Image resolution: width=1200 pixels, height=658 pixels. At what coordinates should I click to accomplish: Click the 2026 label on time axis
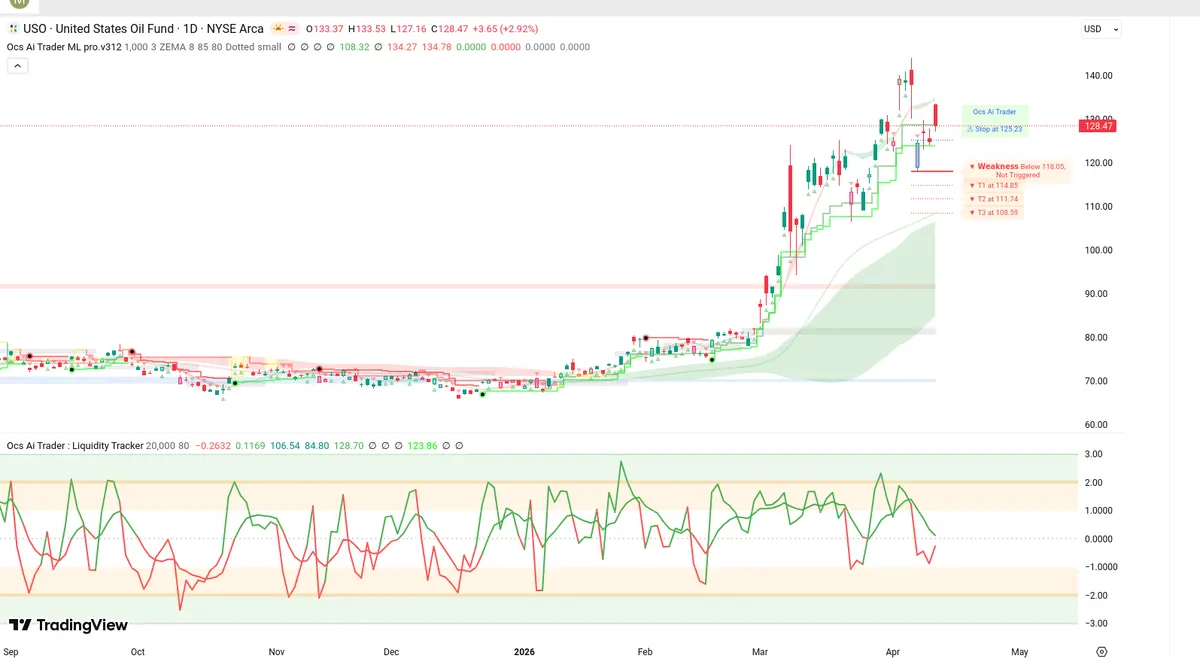coord(525,652)
